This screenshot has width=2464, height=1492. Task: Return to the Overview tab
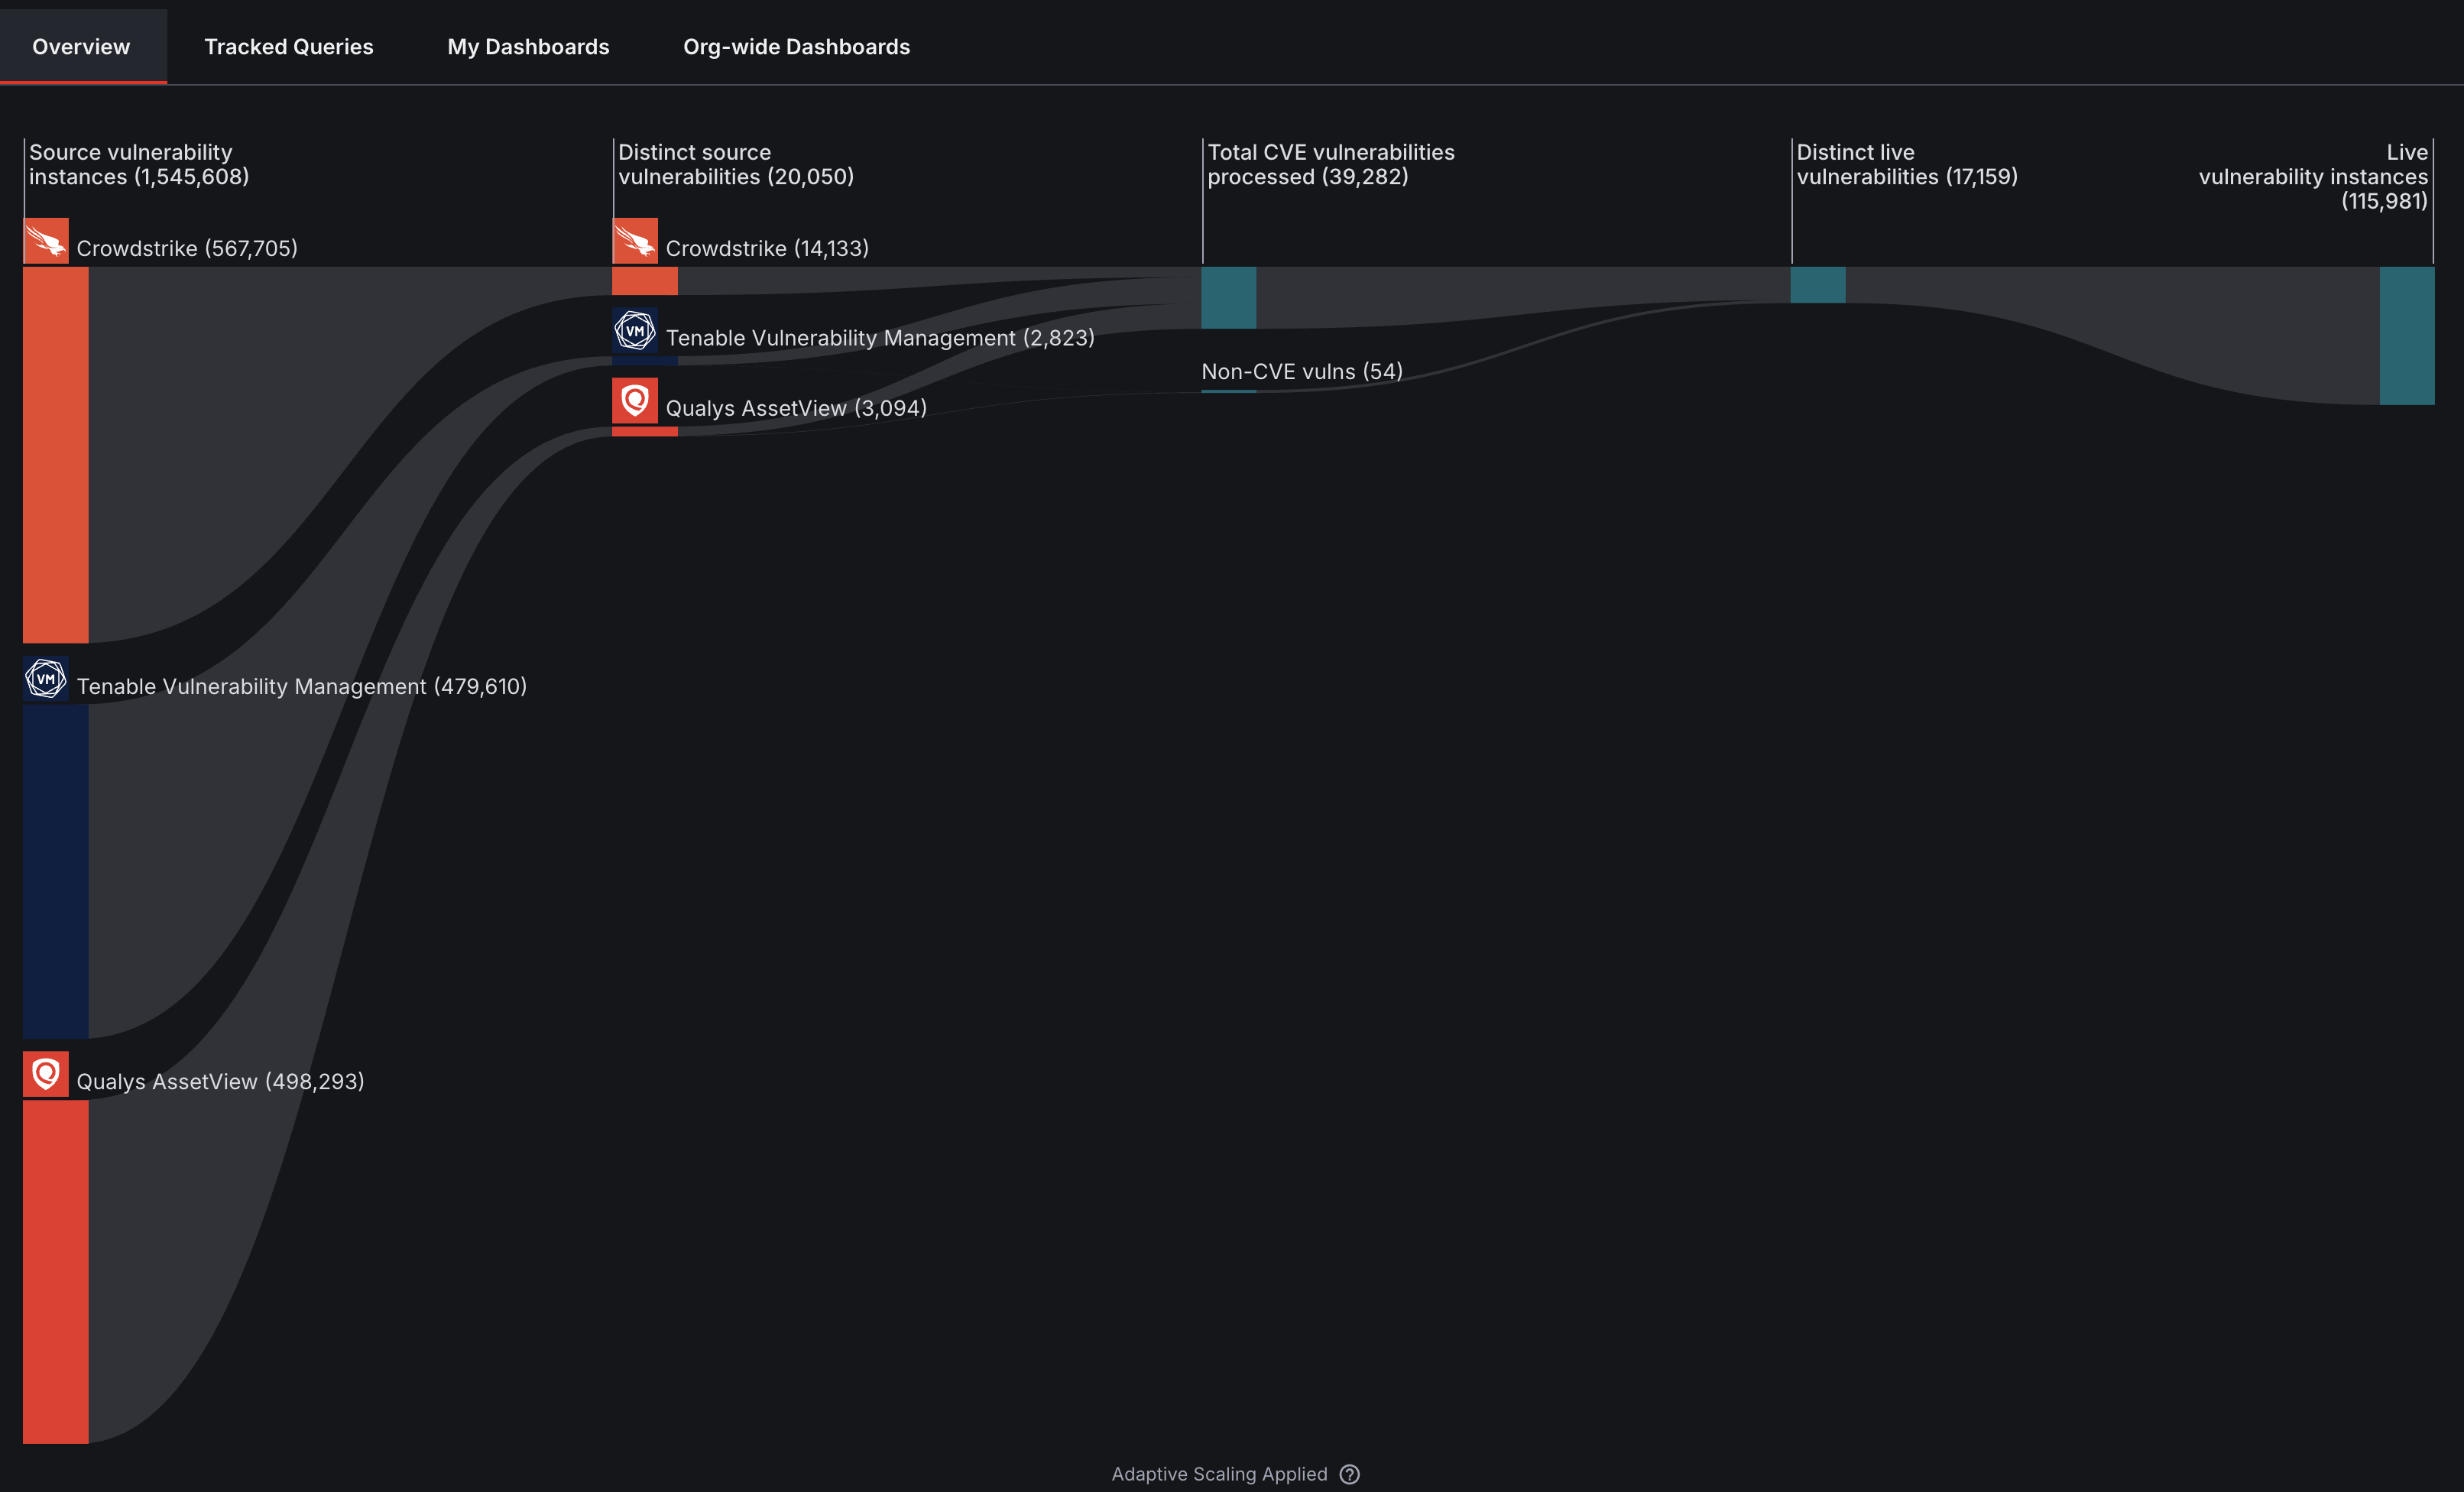point(81,46)
